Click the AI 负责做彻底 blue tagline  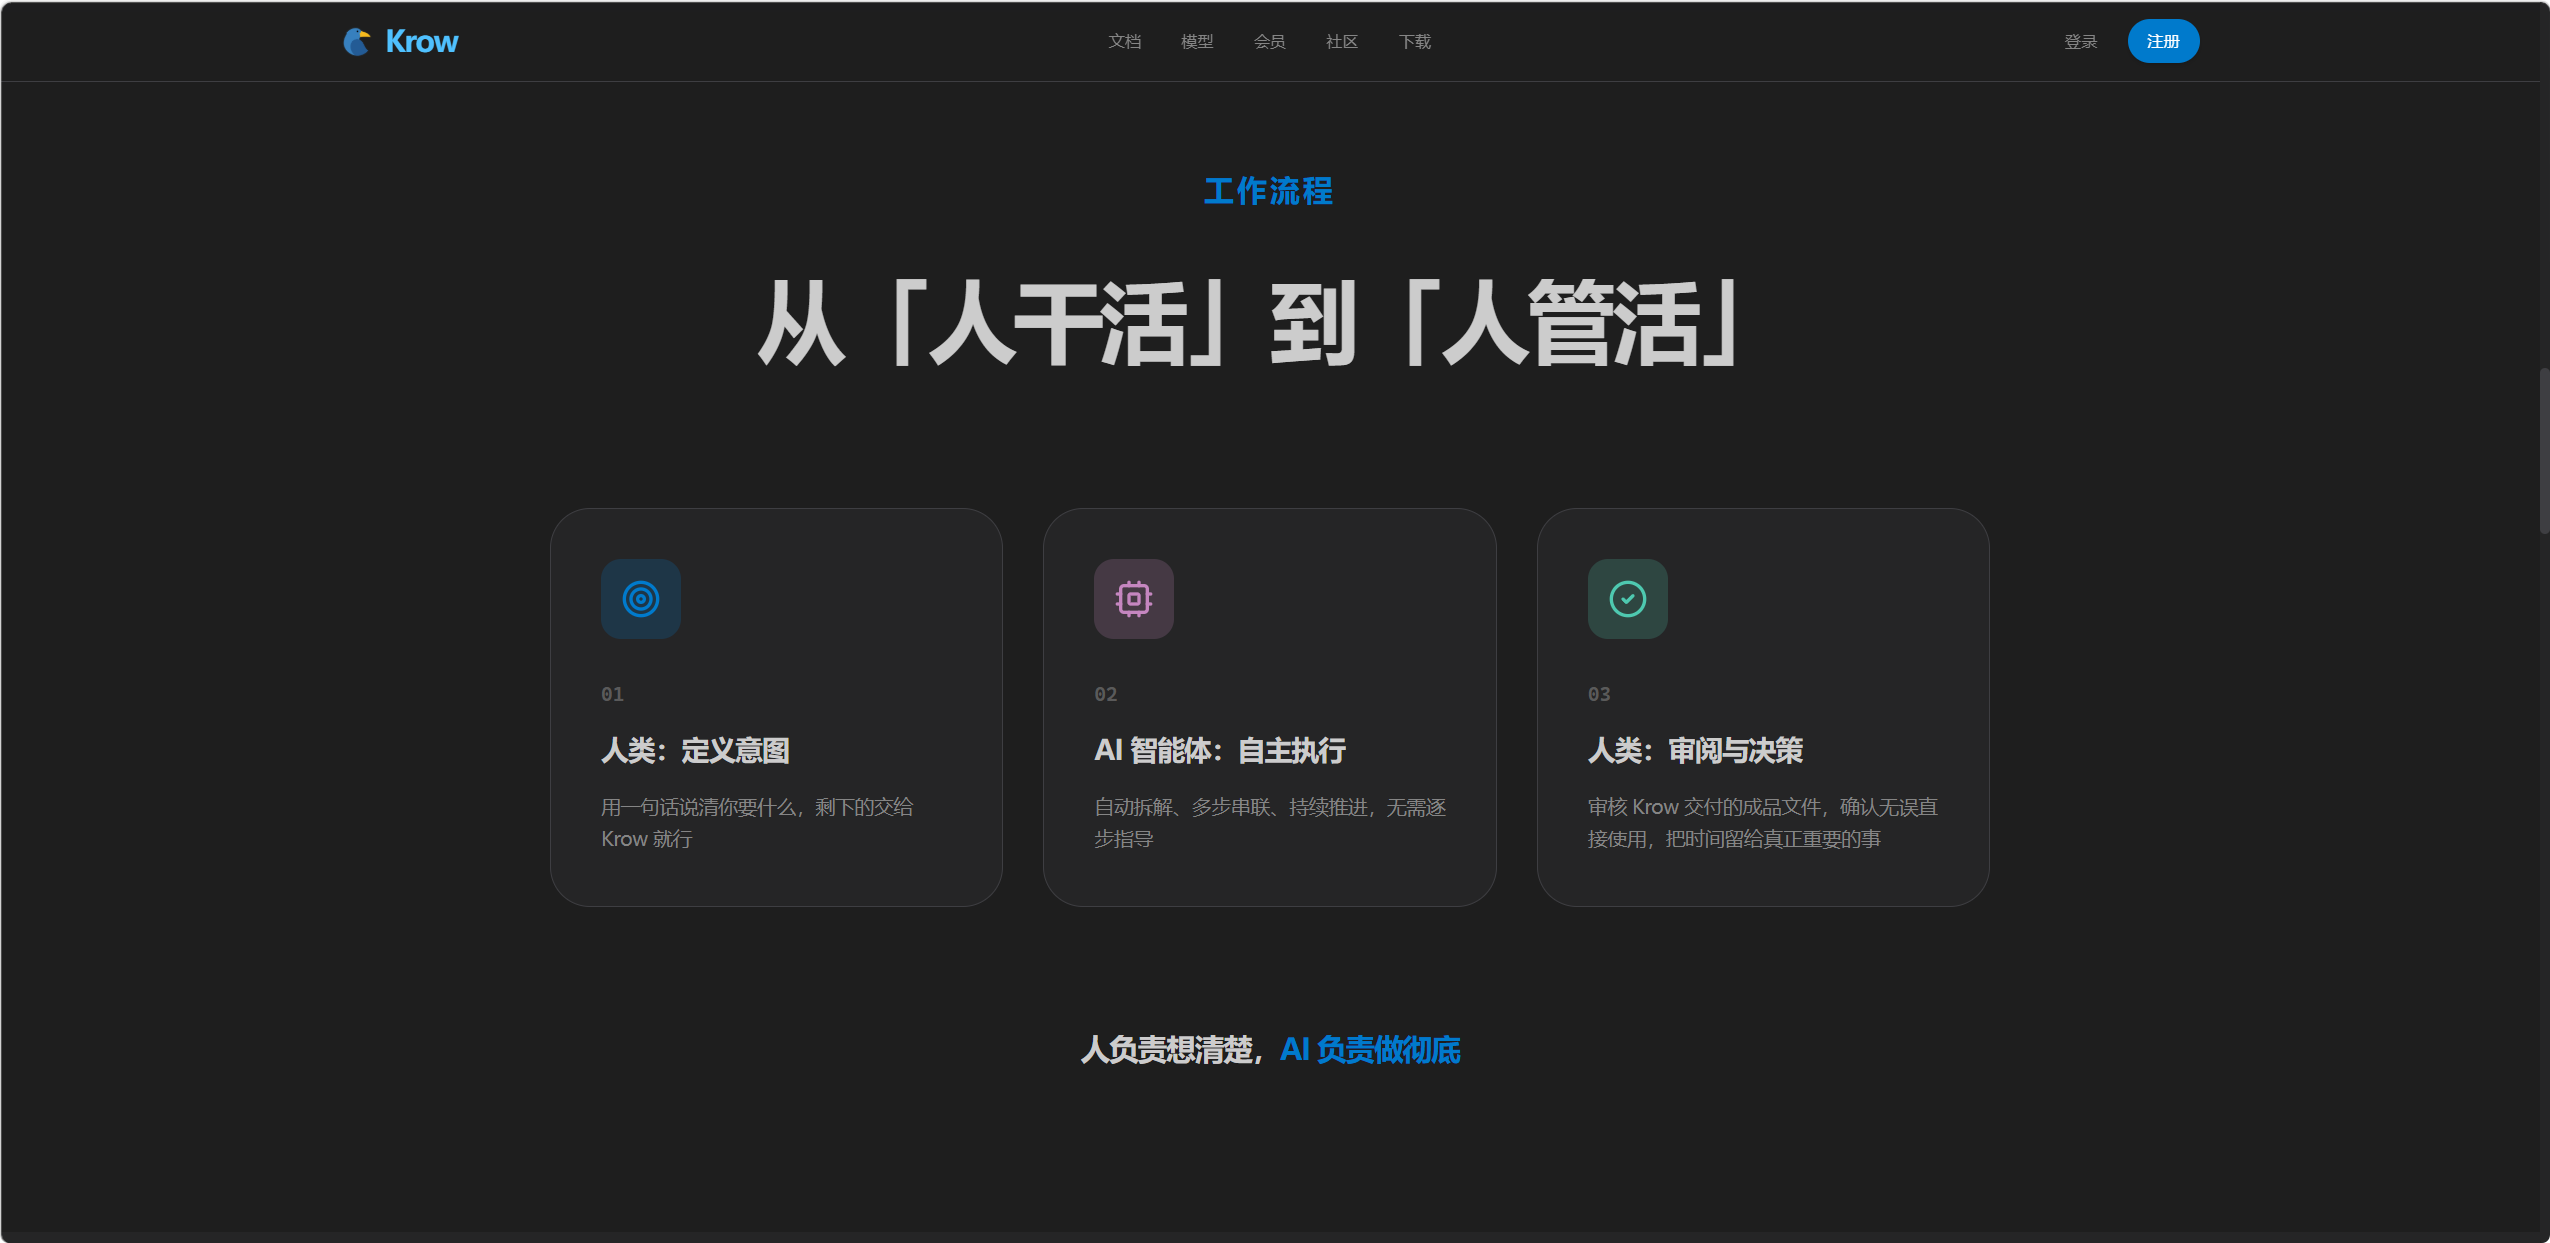(x=1370, y=1049)
